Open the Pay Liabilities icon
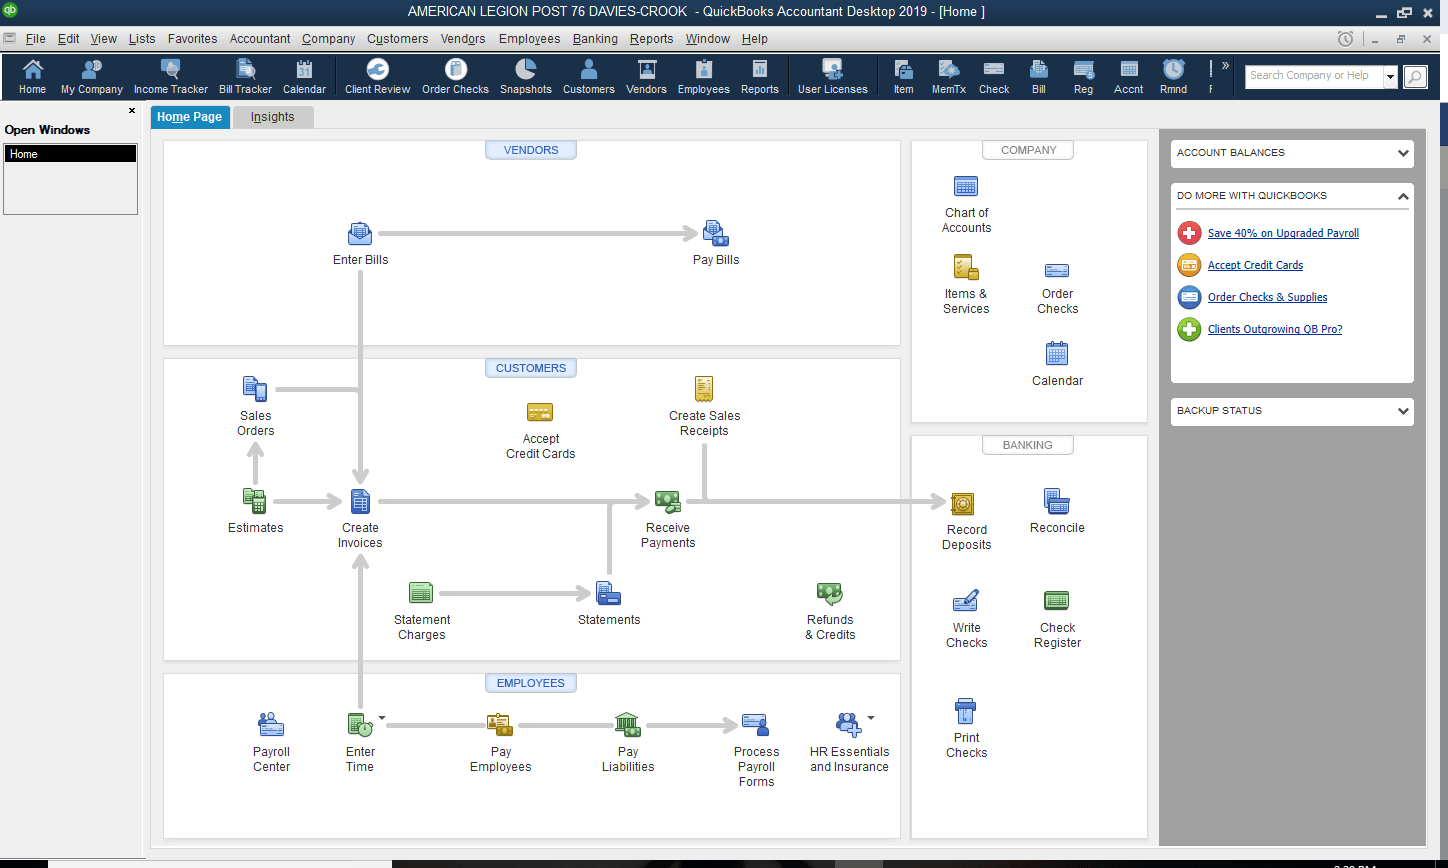The image size is (1448, 868). coord(627,725)
